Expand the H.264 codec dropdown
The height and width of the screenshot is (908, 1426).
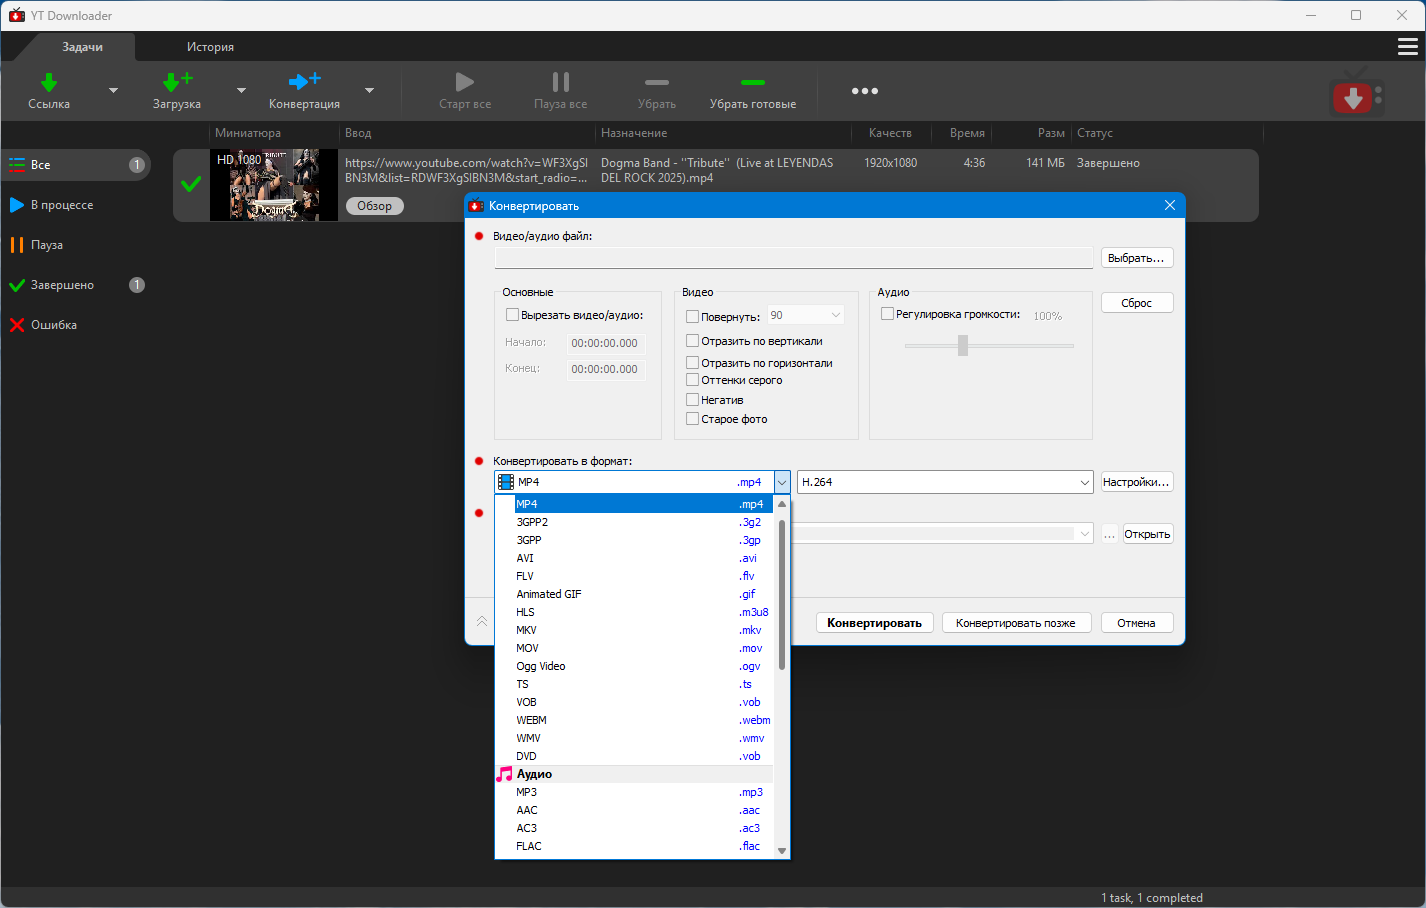click(x=1084, y=482)
